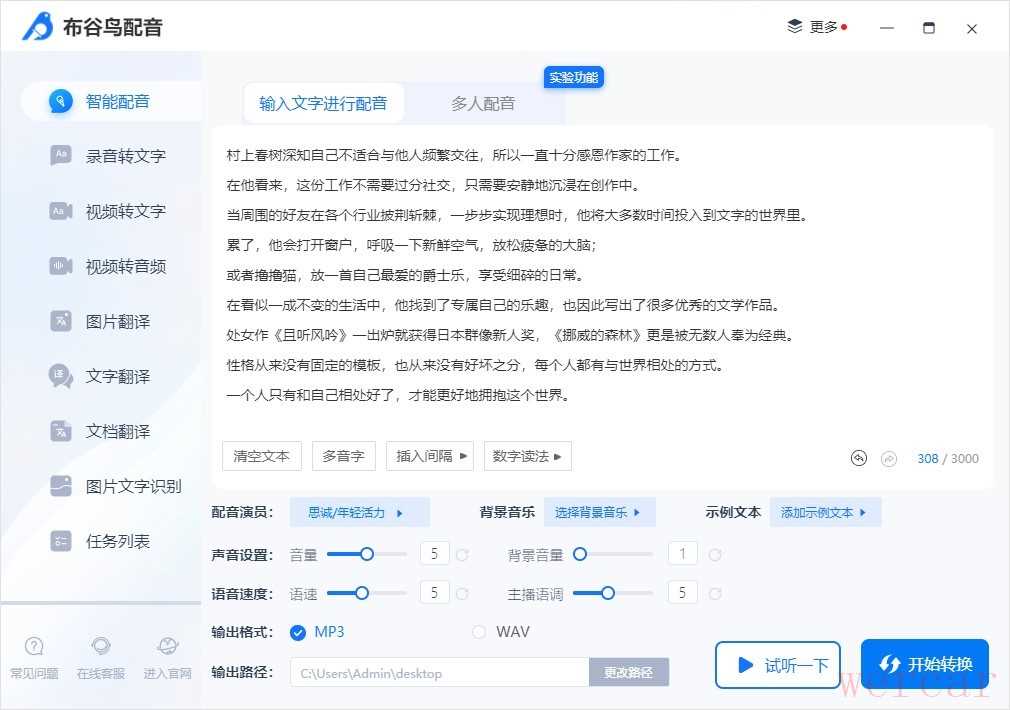Adjust the 语速 speed slider handle

362,593
